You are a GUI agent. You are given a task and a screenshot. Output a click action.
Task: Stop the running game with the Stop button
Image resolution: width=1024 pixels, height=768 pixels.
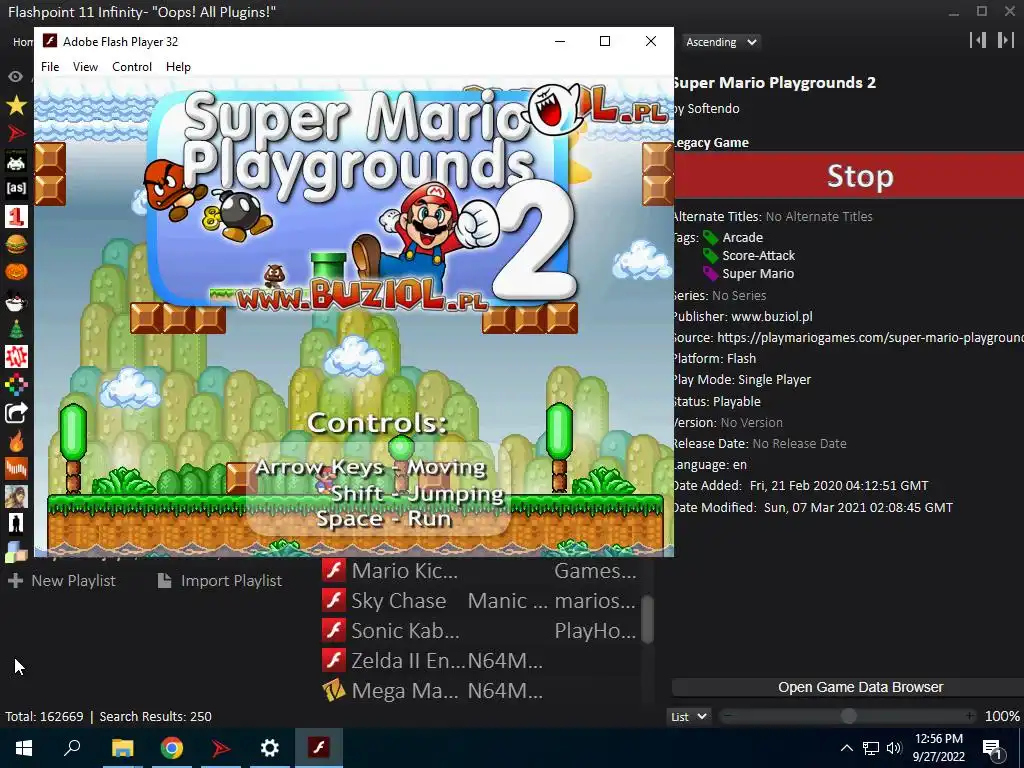[849, 176]
